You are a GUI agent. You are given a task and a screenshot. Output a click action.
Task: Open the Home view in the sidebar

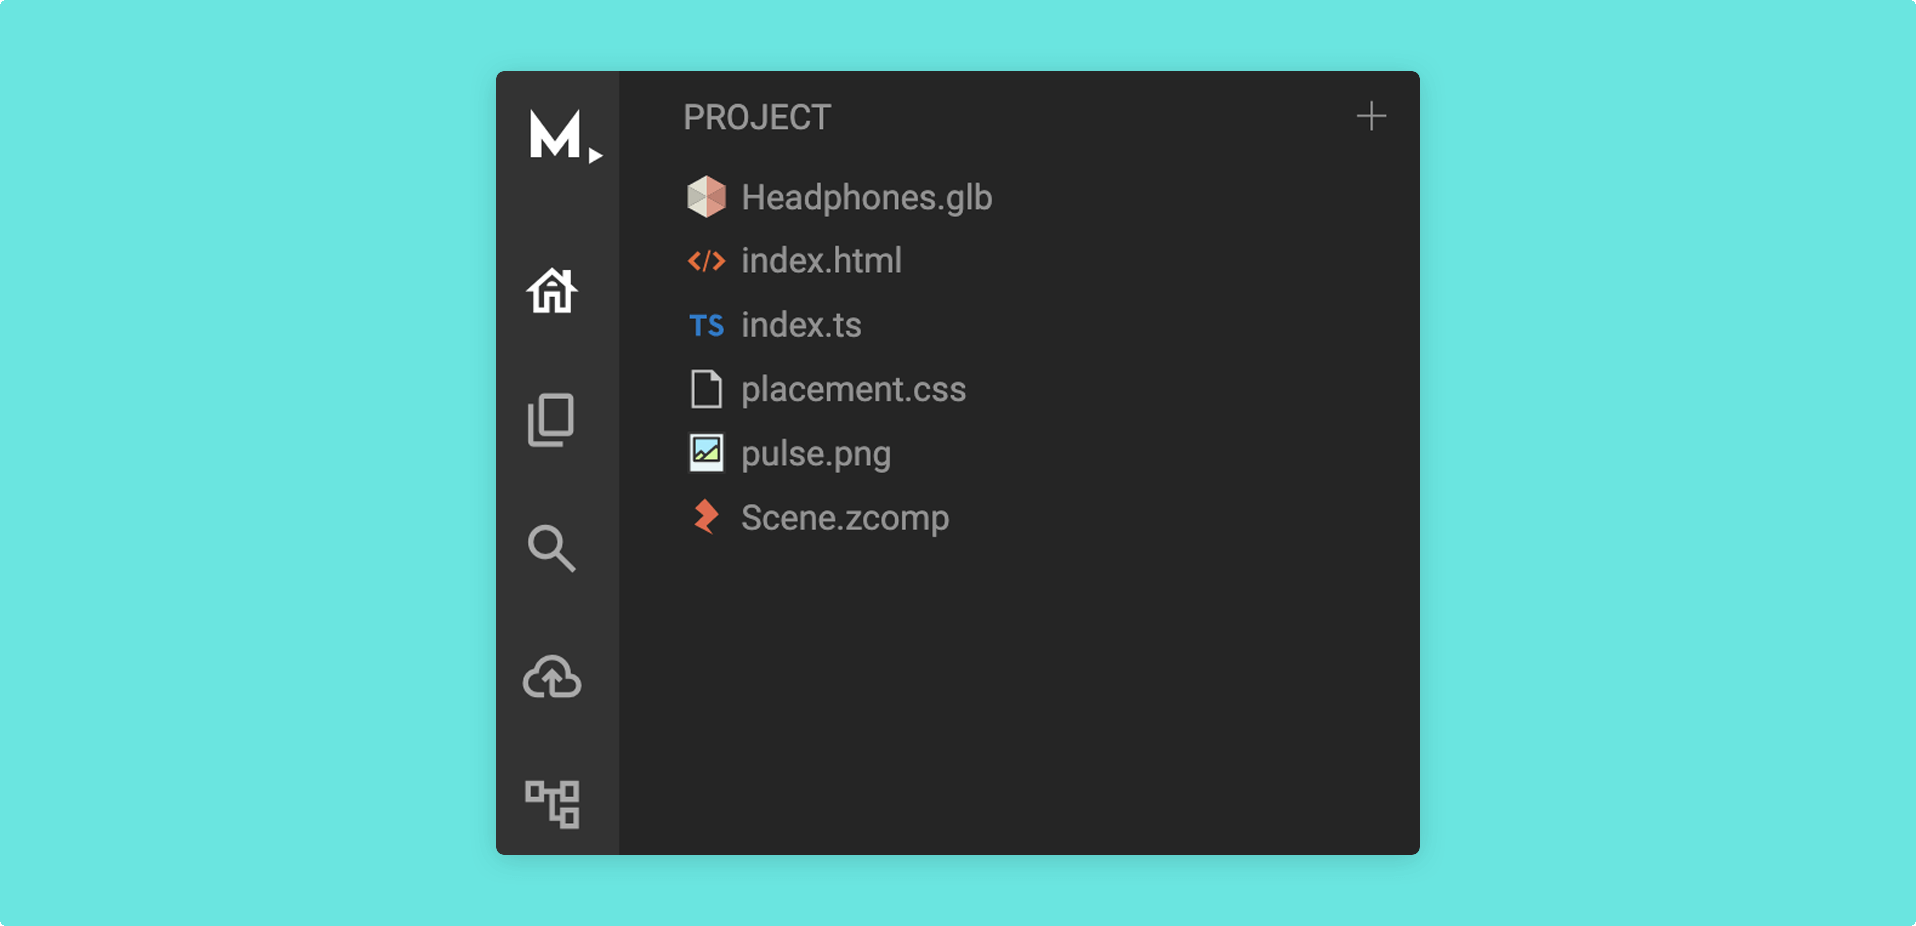click(x=552, y=291)
